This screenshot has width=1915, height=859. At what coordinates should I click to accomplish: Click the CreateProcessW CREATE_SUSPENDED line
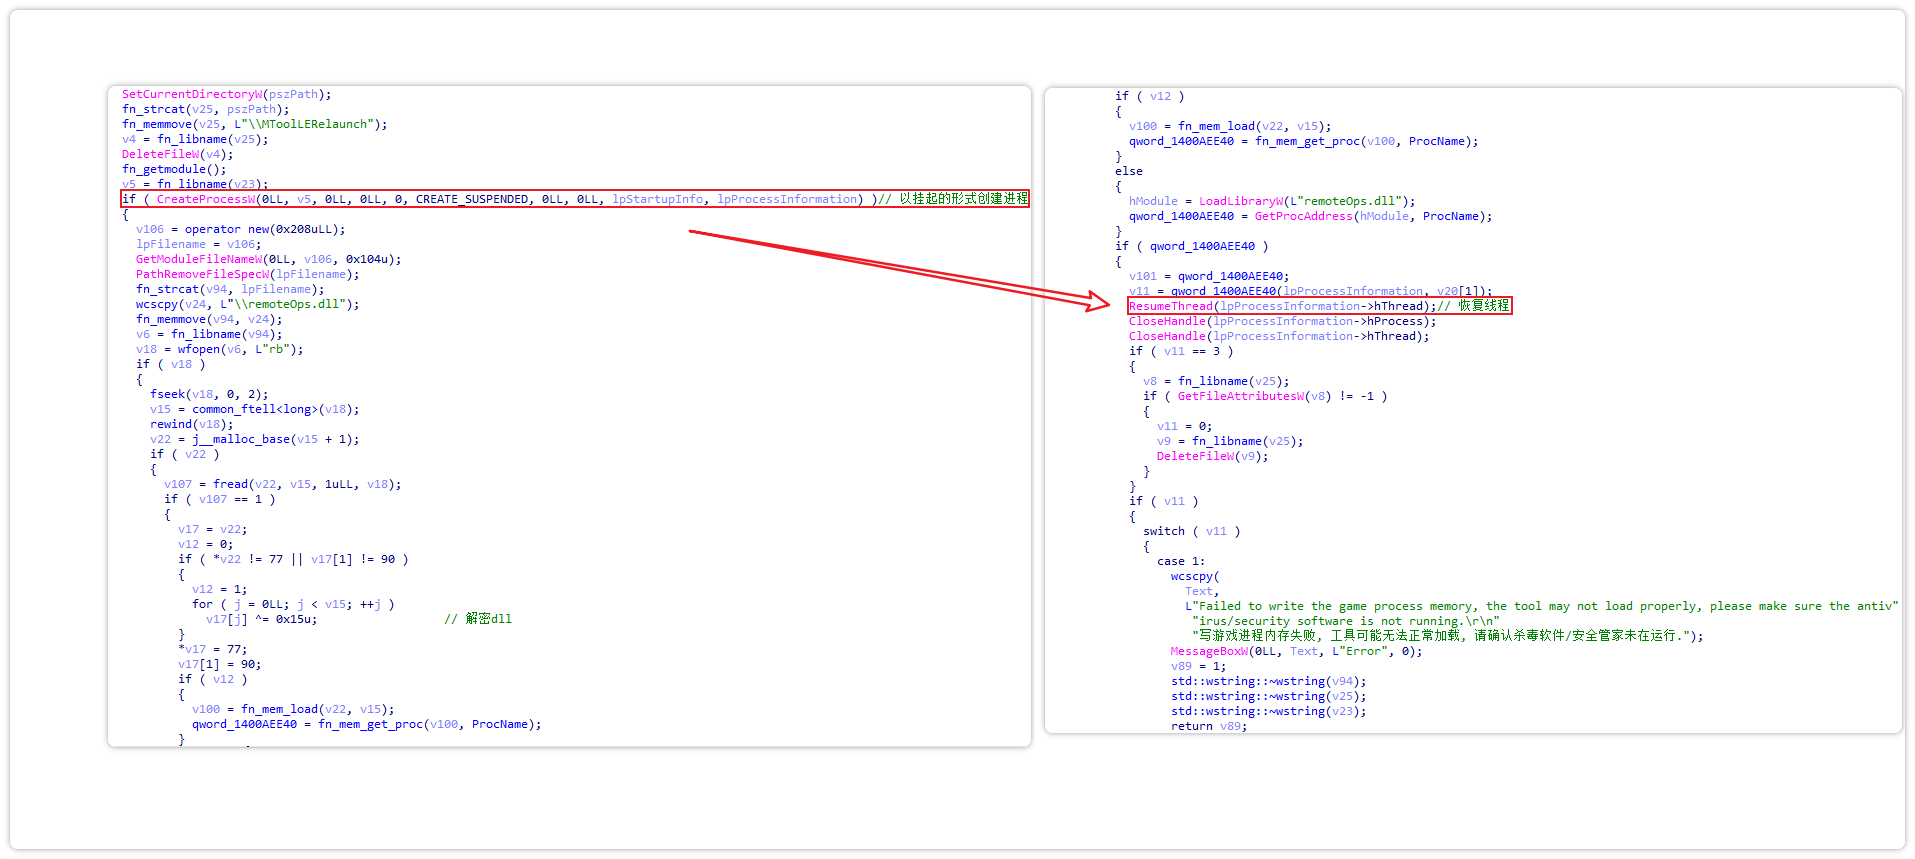pos(575,199)
